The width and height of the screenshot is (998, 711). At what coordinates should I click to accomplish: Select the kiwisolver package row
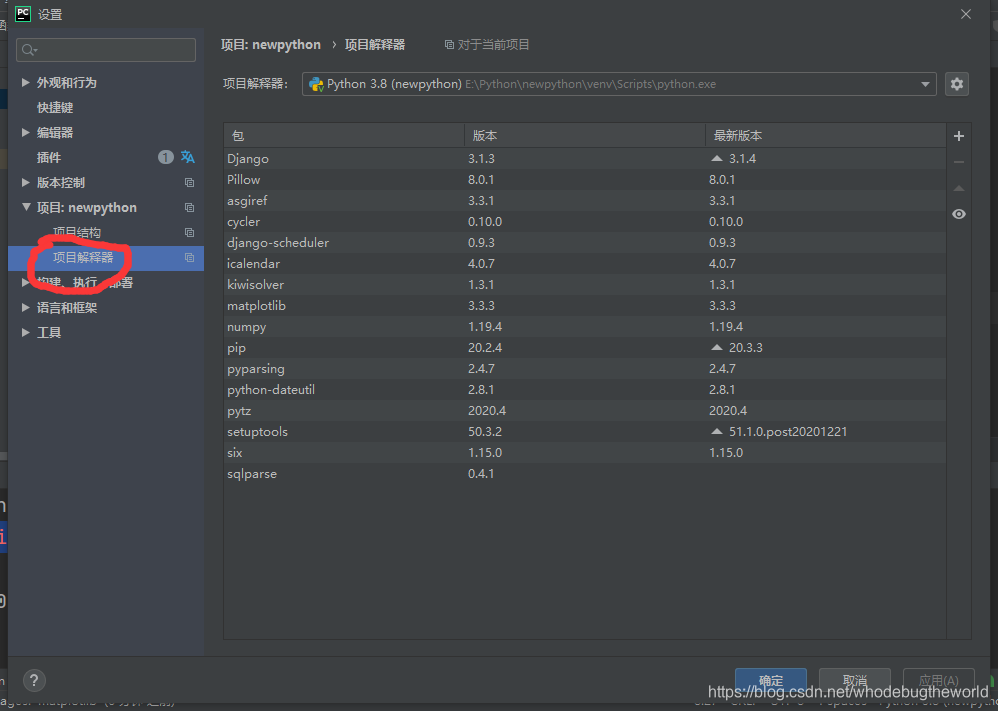click(x=584, y=285)
